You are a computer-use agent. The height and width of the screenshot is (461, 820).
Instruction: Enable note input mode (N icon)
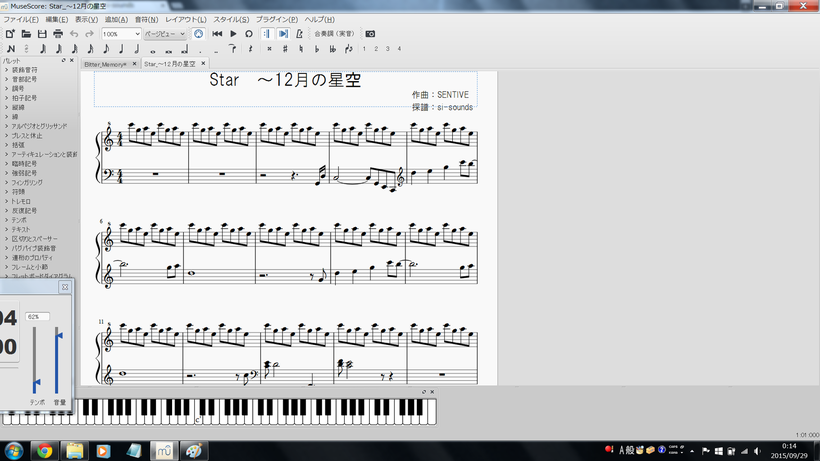coord(10,49)
